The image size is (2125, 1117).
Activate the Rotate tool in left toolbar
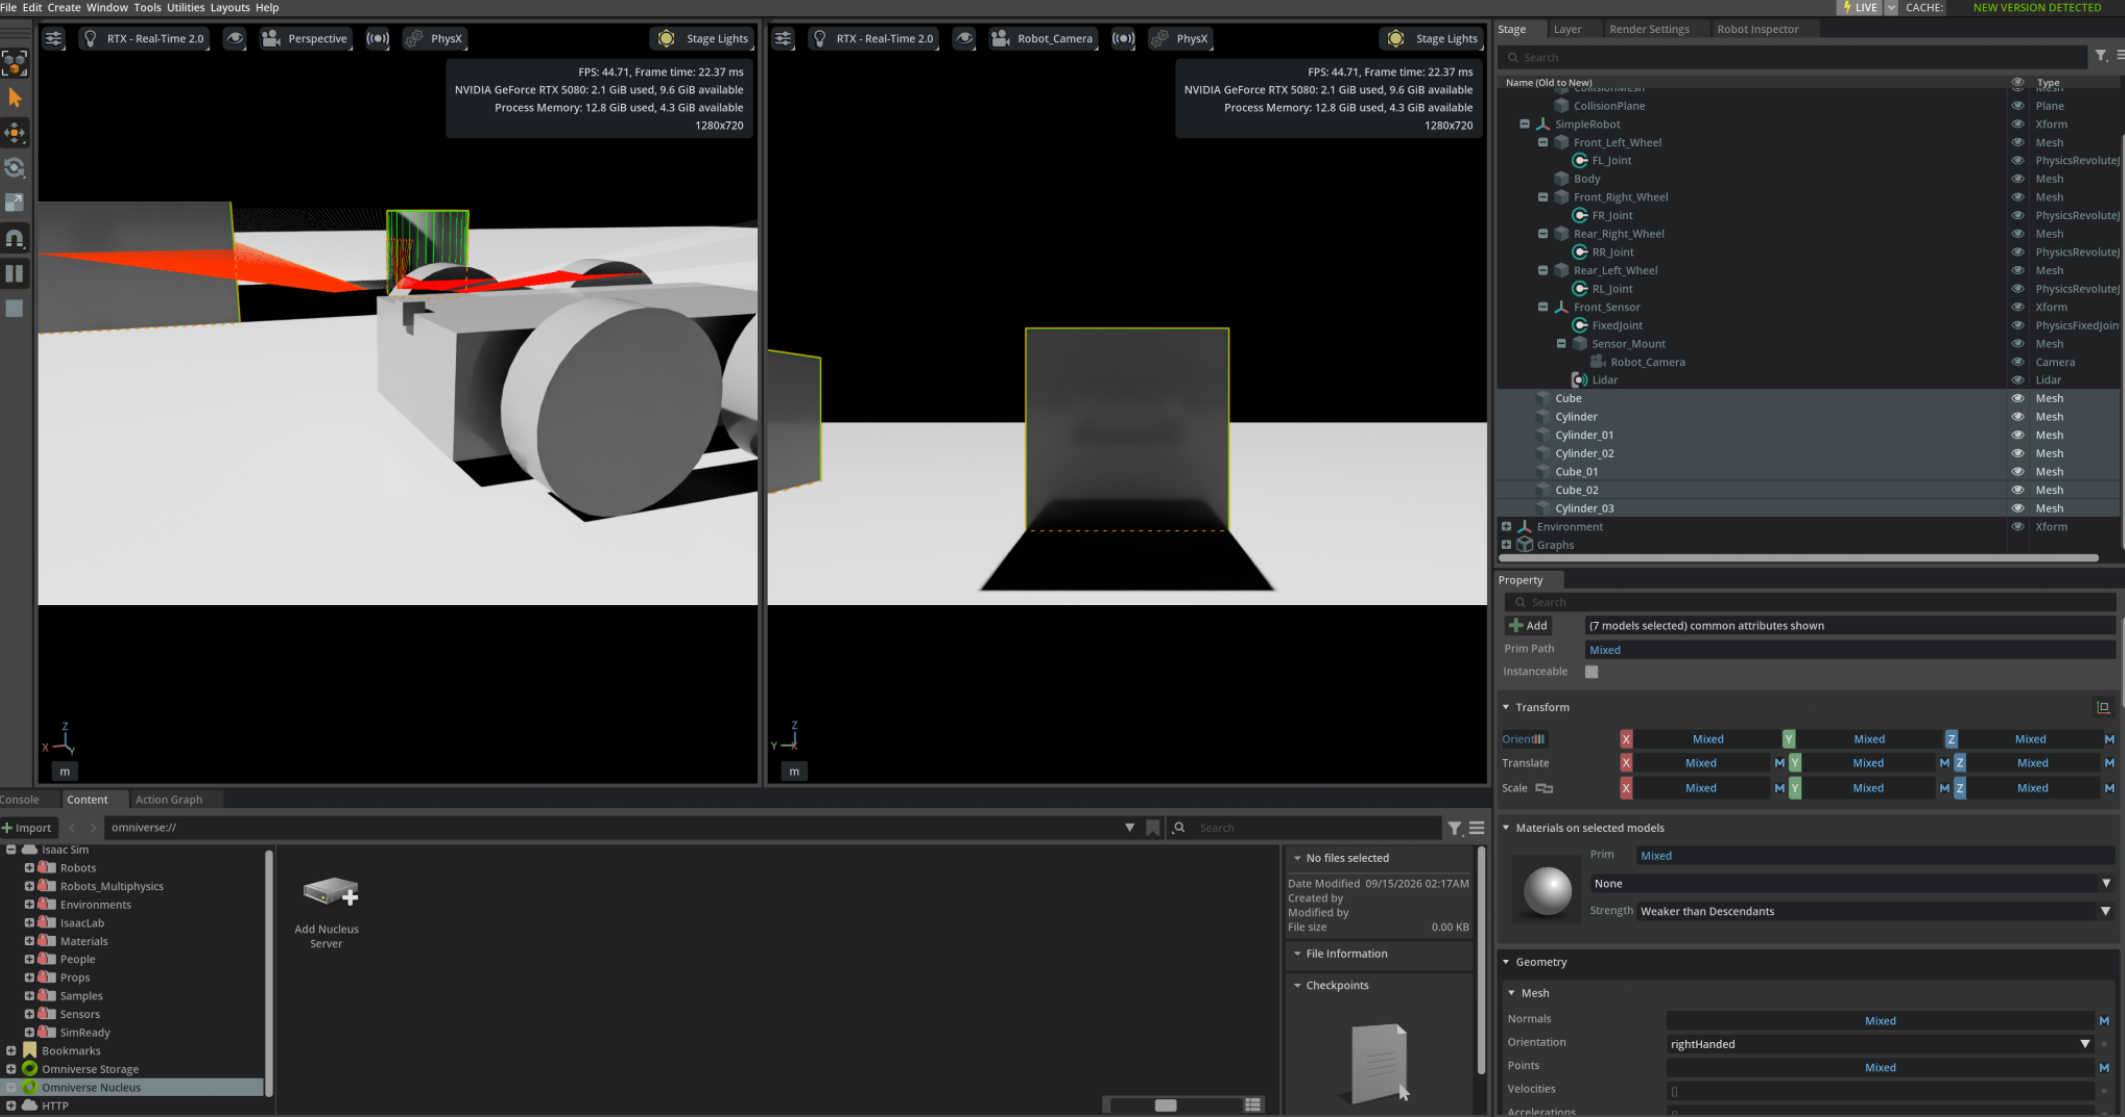[14, 168]
